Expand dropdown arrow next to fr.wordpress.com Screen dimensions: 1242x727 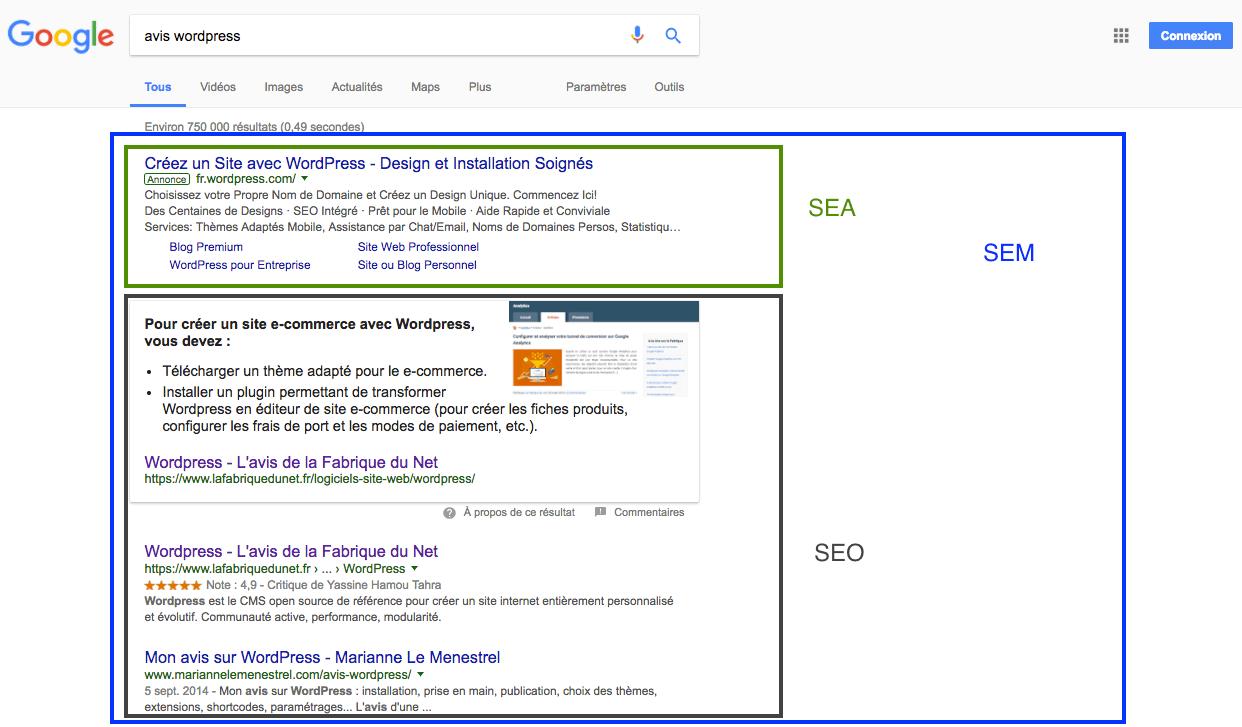(x=305, y=180)
